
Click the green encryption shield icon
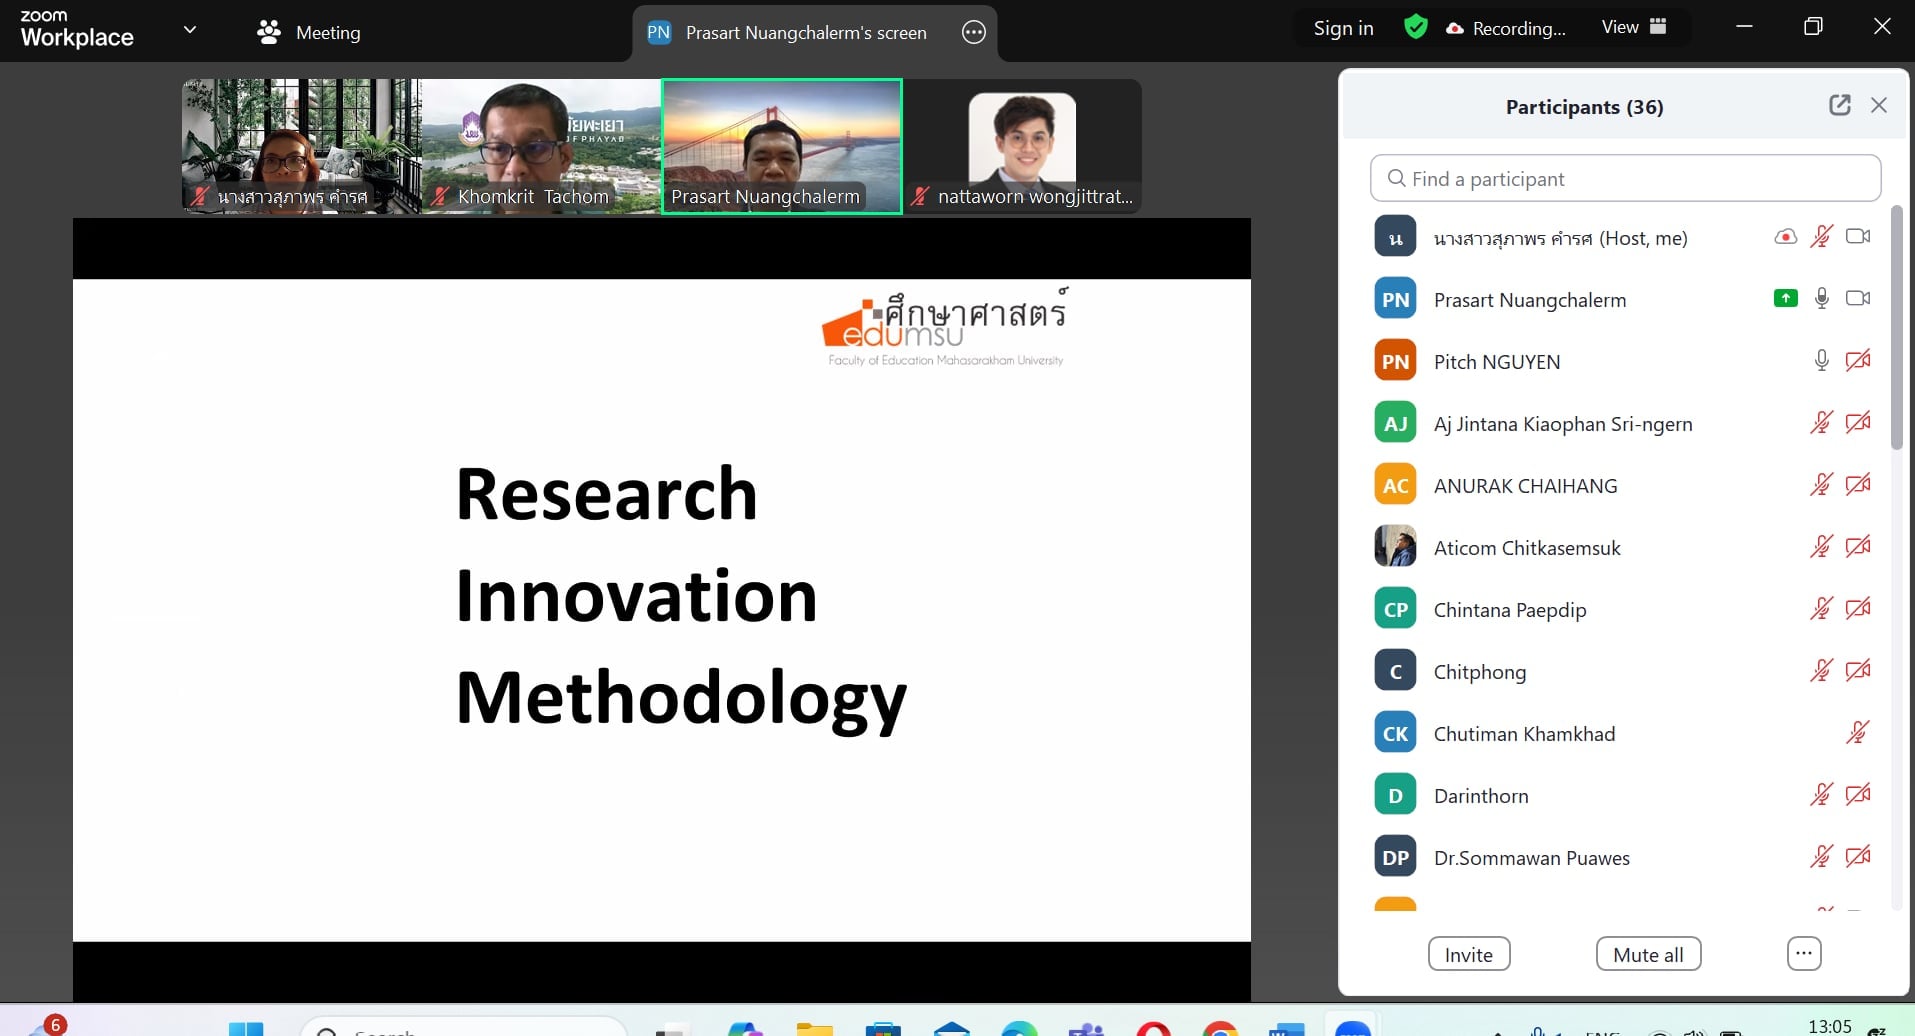point(1415,28)
